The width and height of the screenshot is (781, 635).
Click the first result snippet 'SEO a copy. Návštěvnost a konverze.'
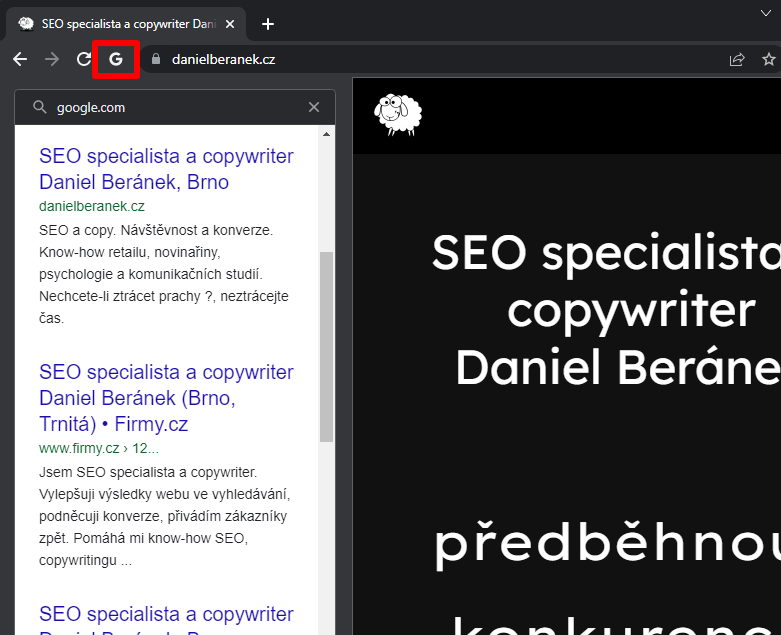(x=156, y=231)
